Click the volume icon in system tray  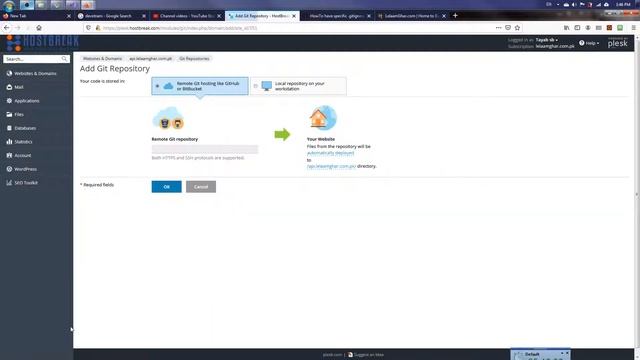point(574,4)
